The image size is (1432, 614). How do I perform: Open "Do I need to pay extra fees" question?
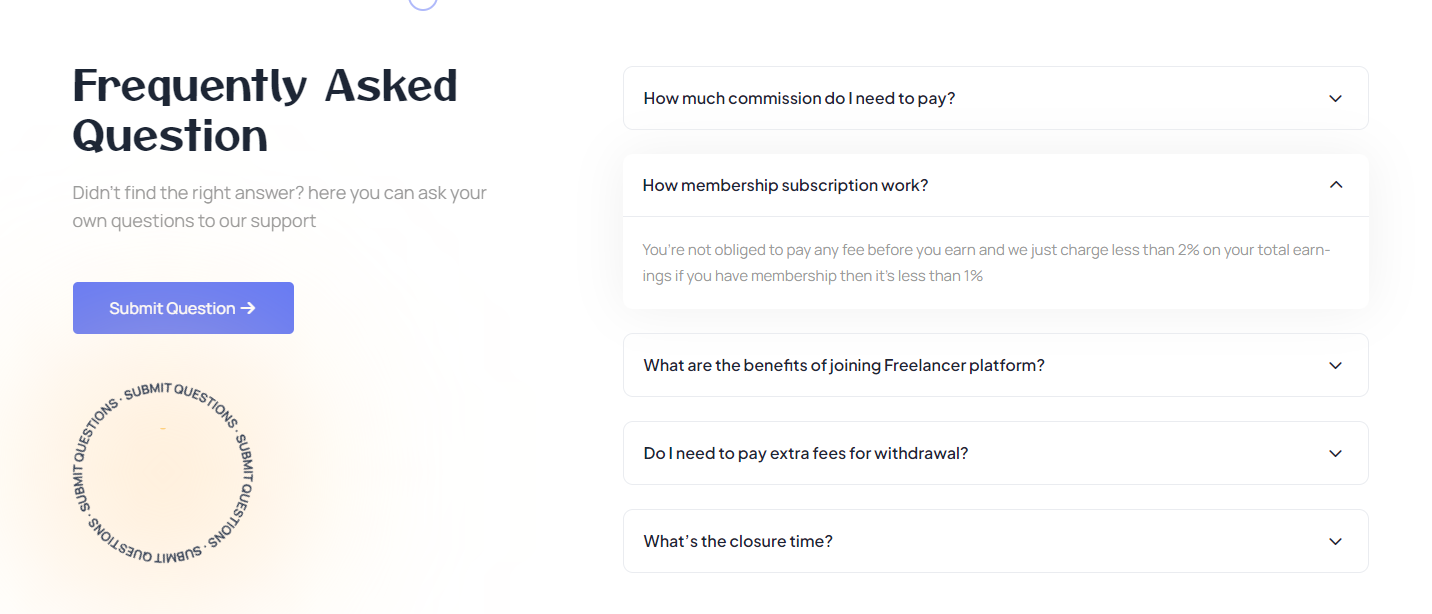pyautogui.click(x=805, y=453)
